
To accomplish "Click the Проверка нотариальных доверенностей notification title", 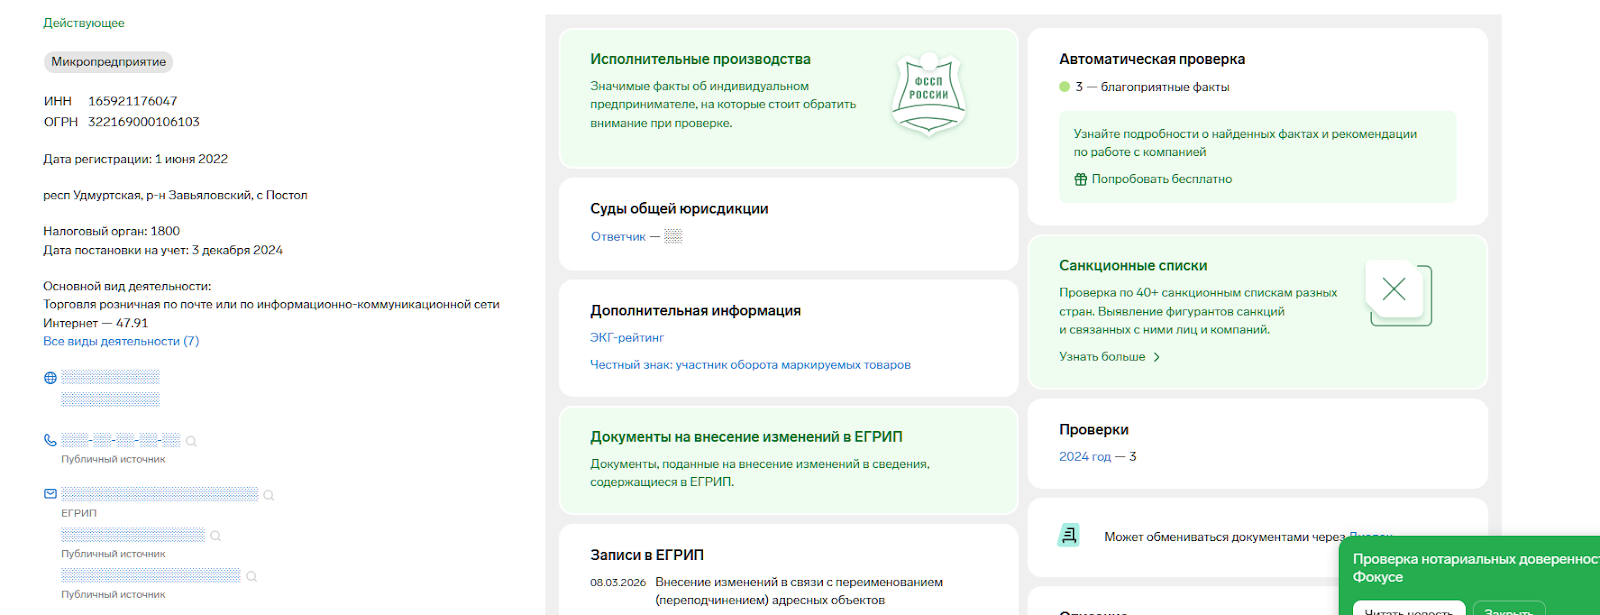I will 1476,568.
